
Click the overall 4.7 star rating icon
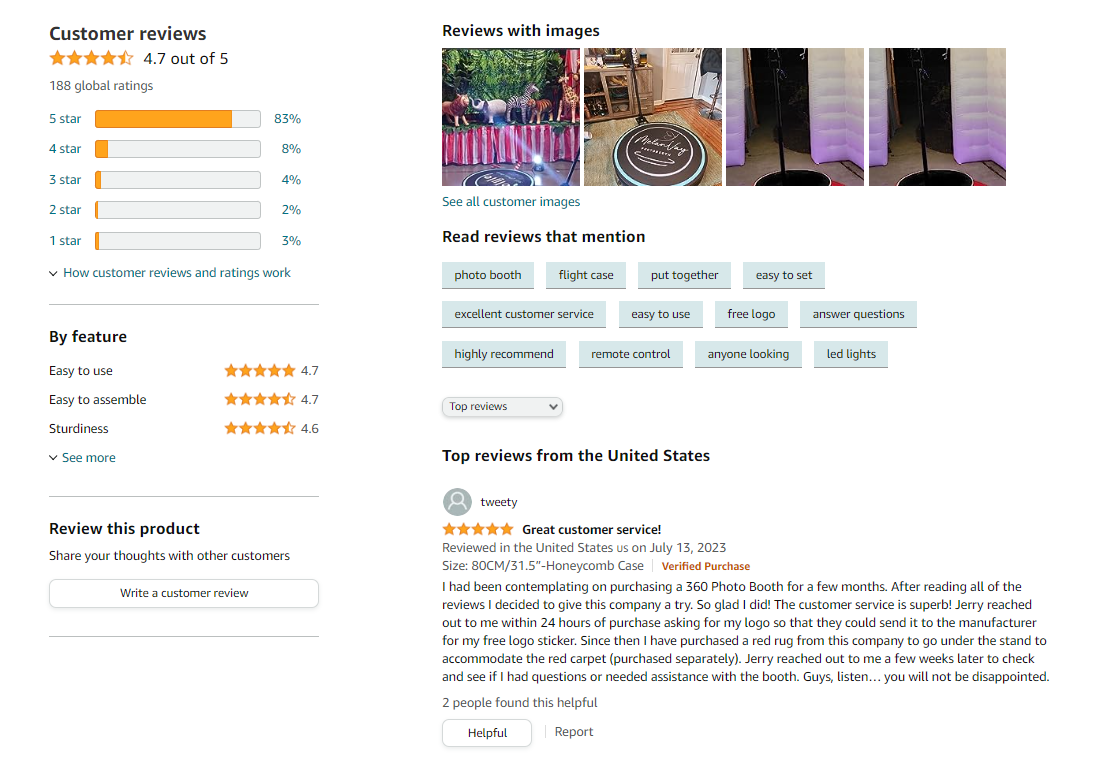tap(92, 59)
